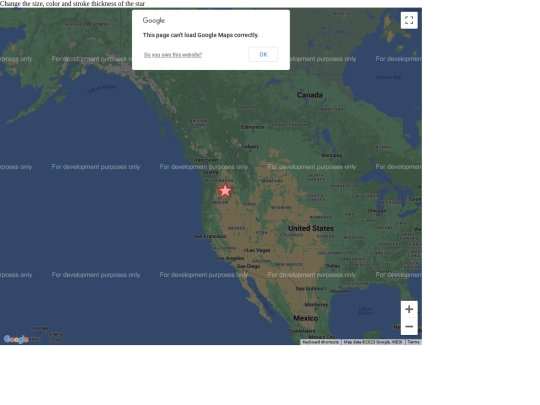Viewport: 540px width, 405px height.
Task: Toggle the map fullscreen view button
Action: coord(409,20)
